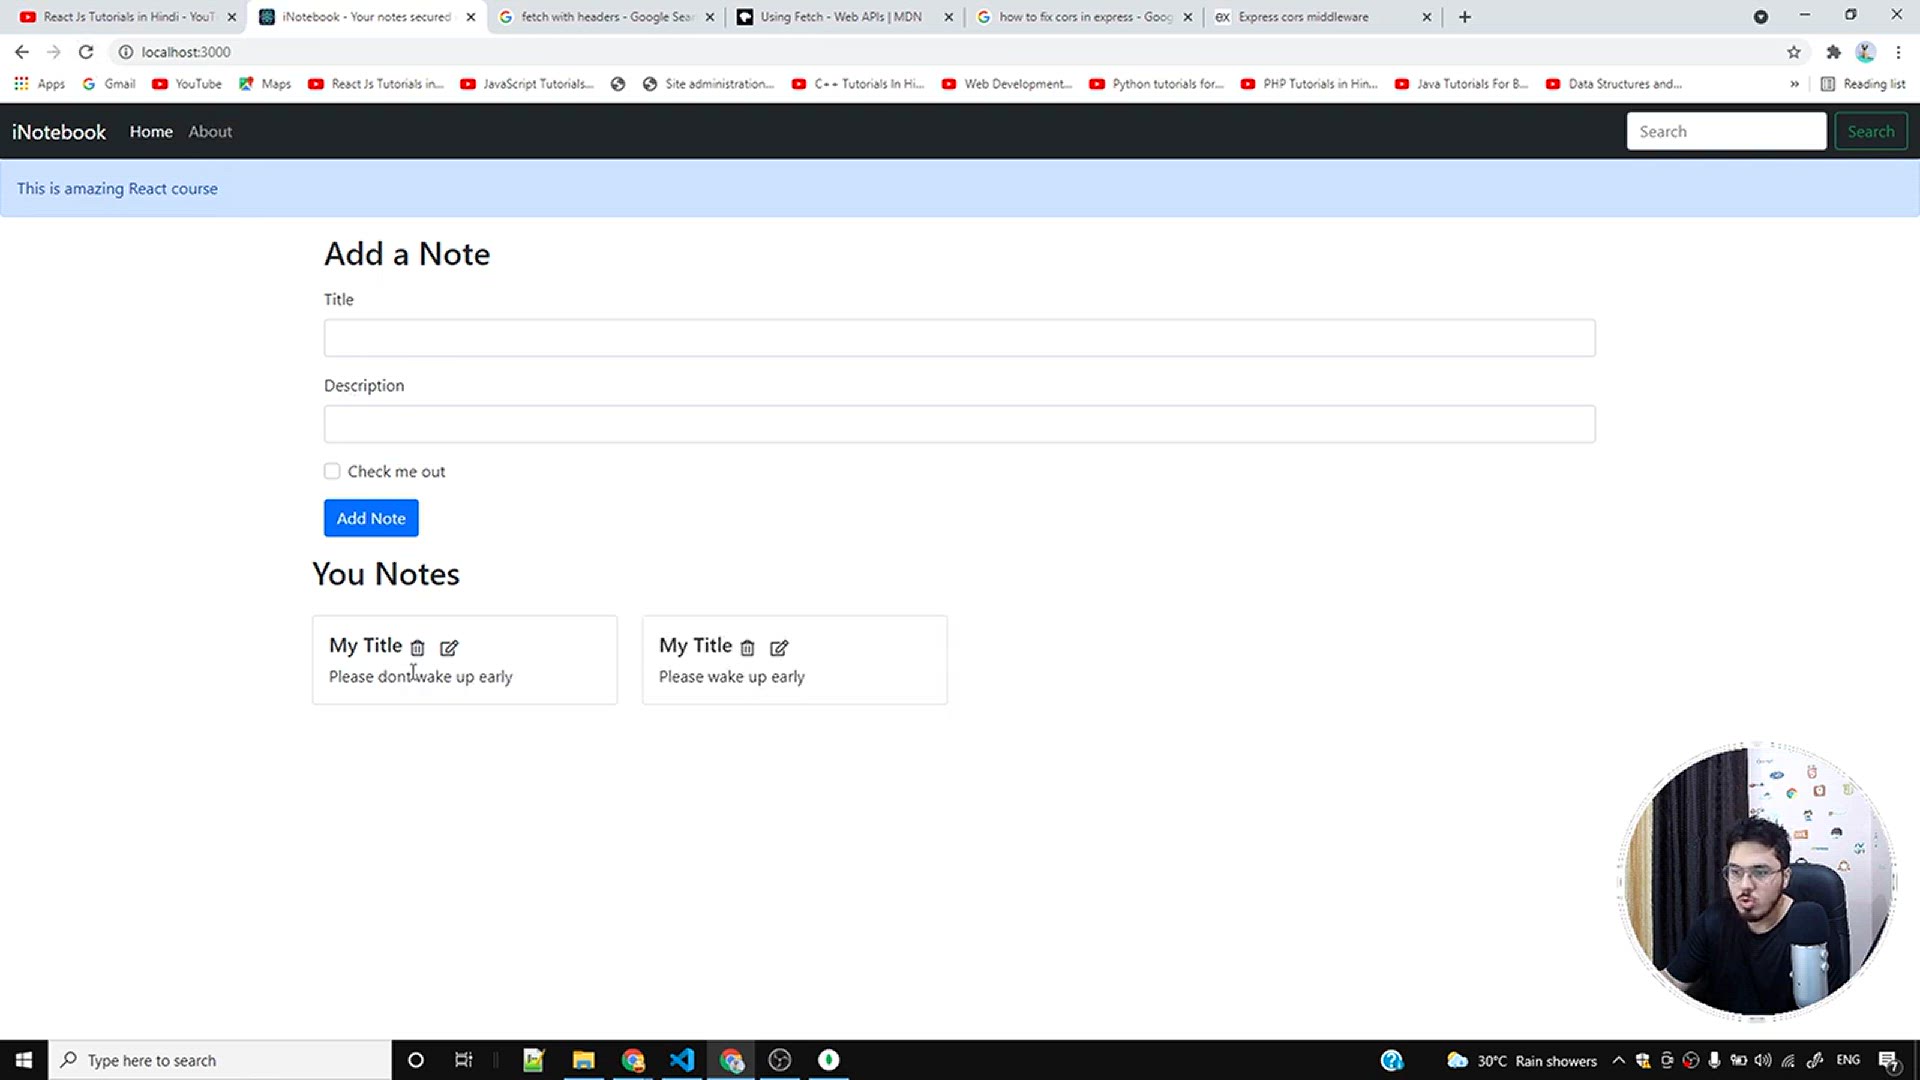Delete the 'Please dont wake up early' note

coord(417,648)
